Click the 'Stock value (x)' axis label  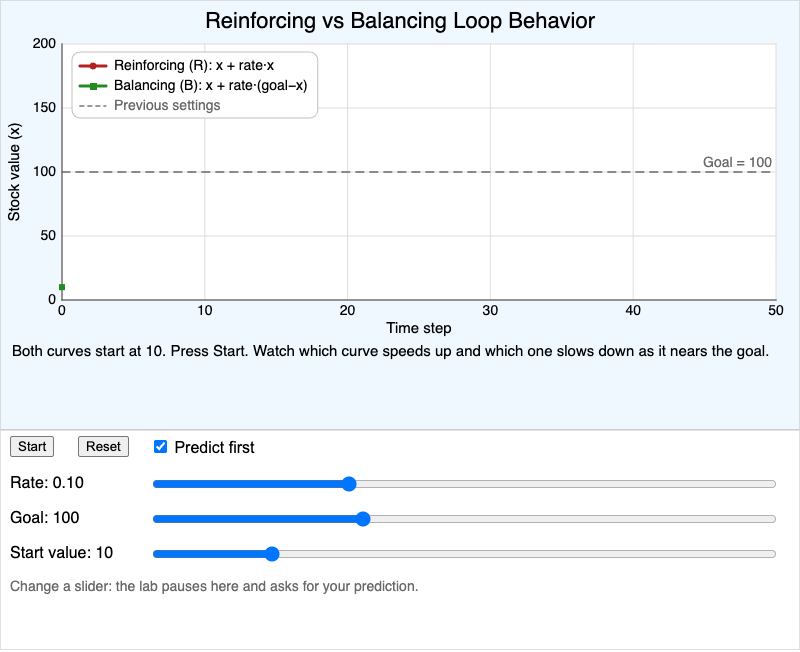click(14, 172)
